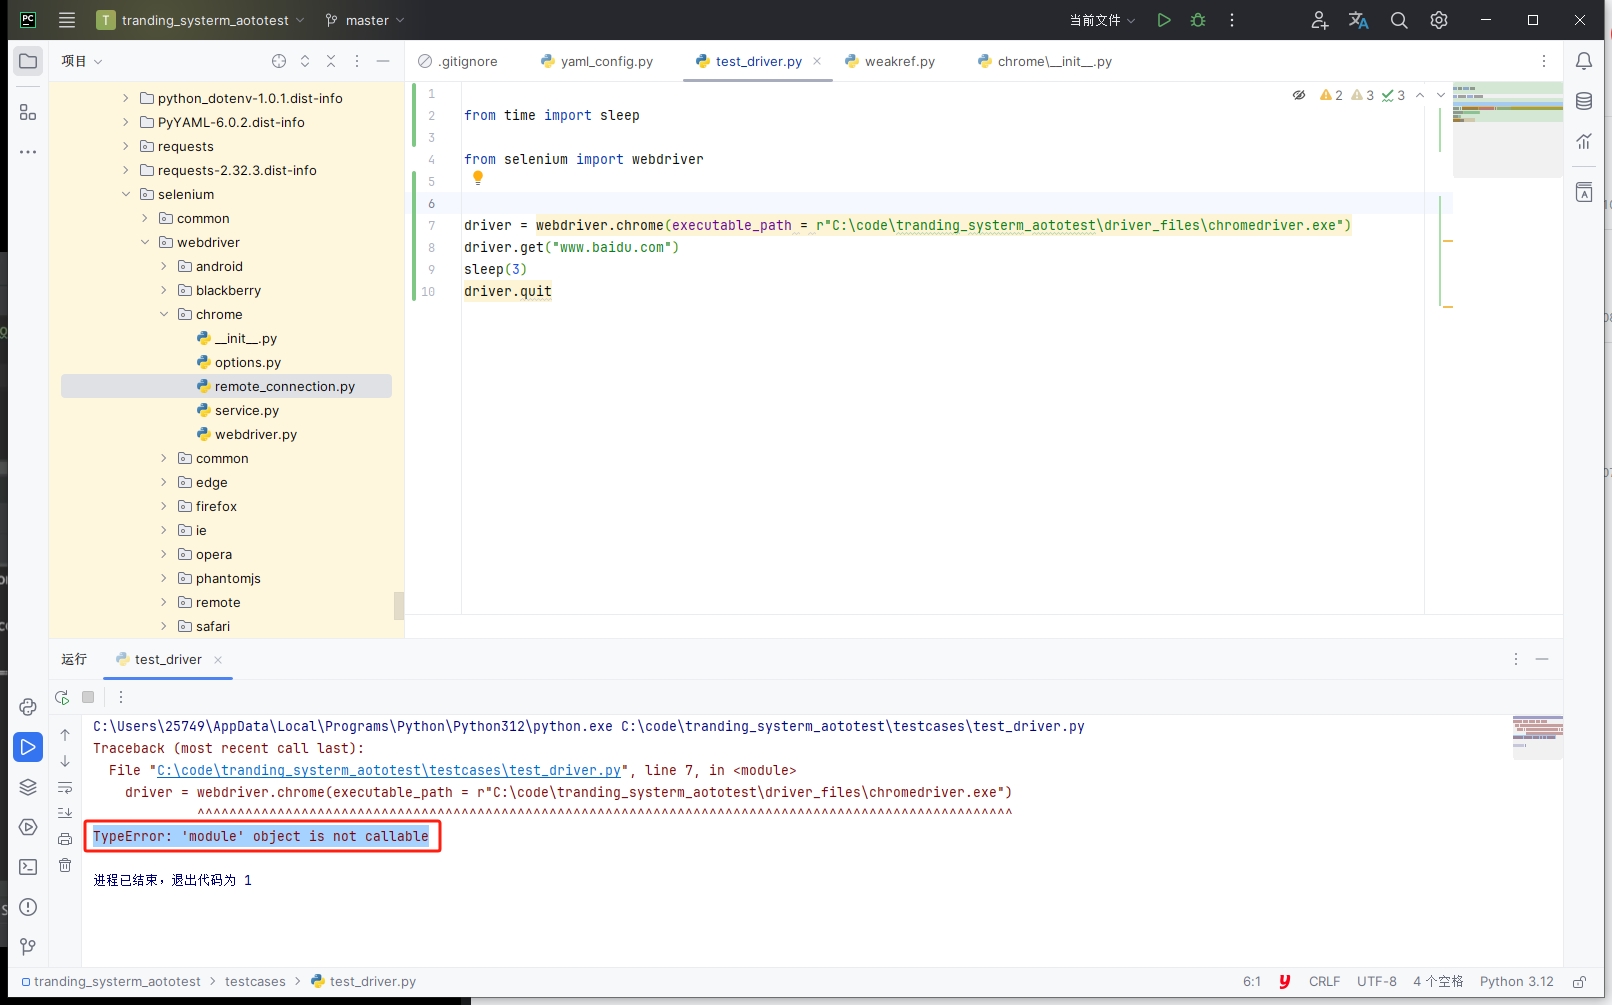Viewport: 1612px width, 1005px height.
Task: Clear all console output trash icon
Action: (65, 865)
